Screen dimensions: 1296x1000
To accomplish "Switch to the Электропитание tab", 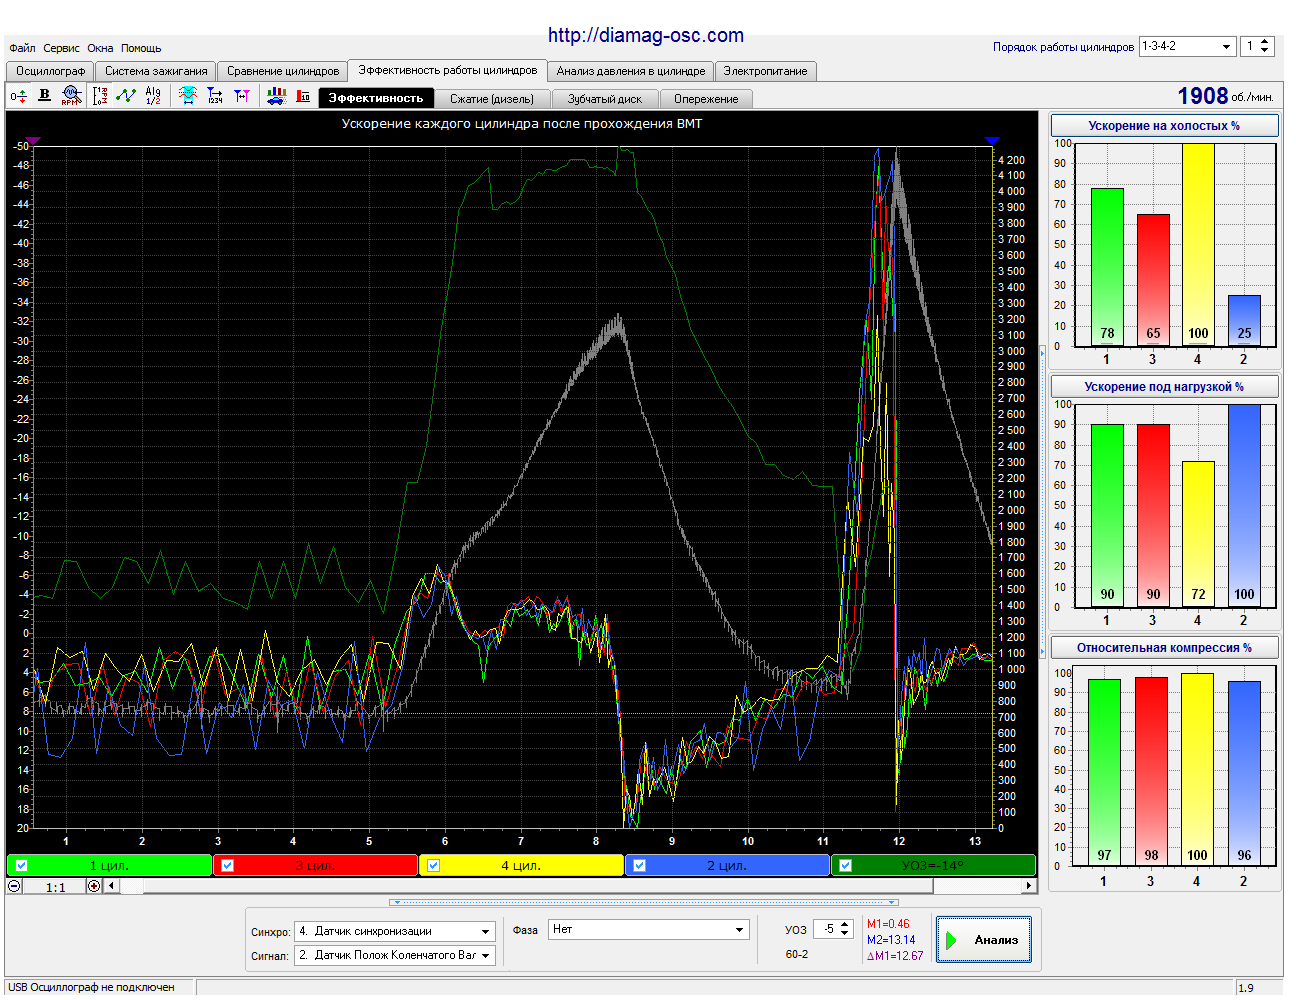I will 766,71.
